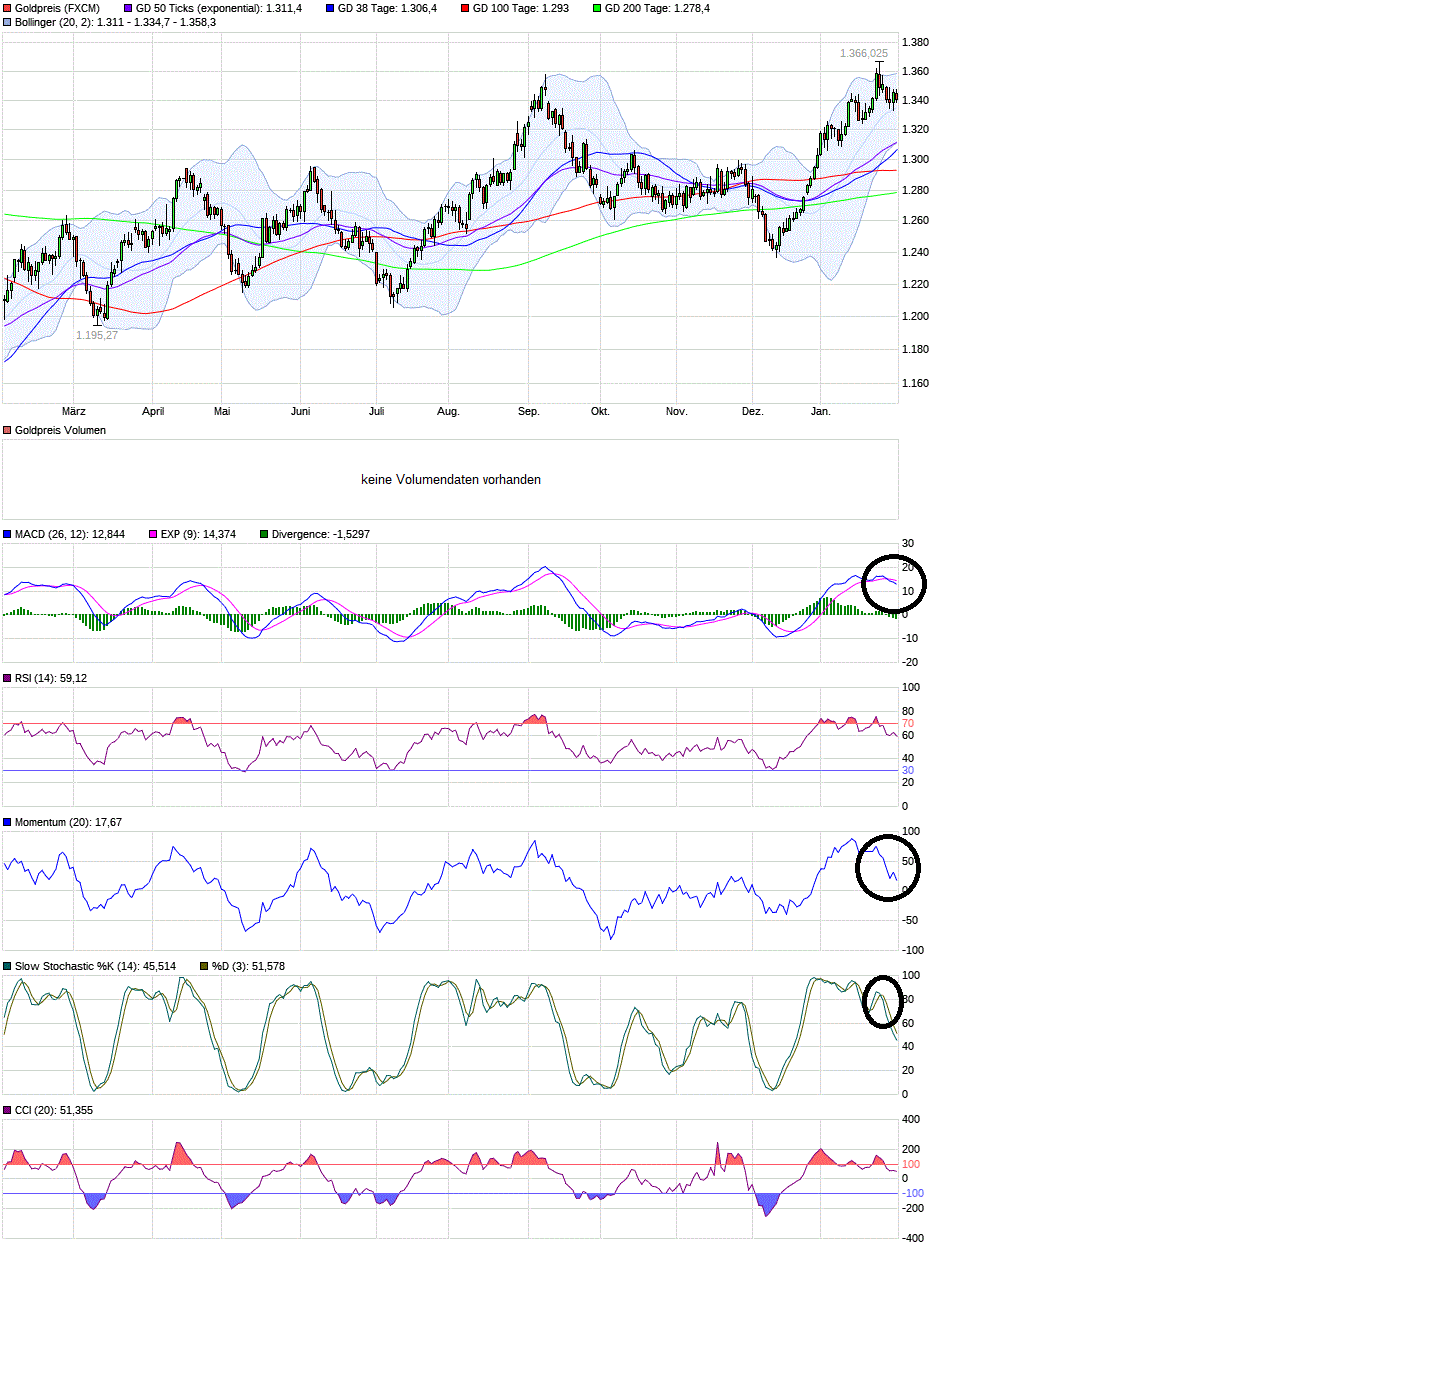Viewport: 1450px width, 1390px height.
Task: Click the Bollinger legend color swatch
Action: pos(7,22)
